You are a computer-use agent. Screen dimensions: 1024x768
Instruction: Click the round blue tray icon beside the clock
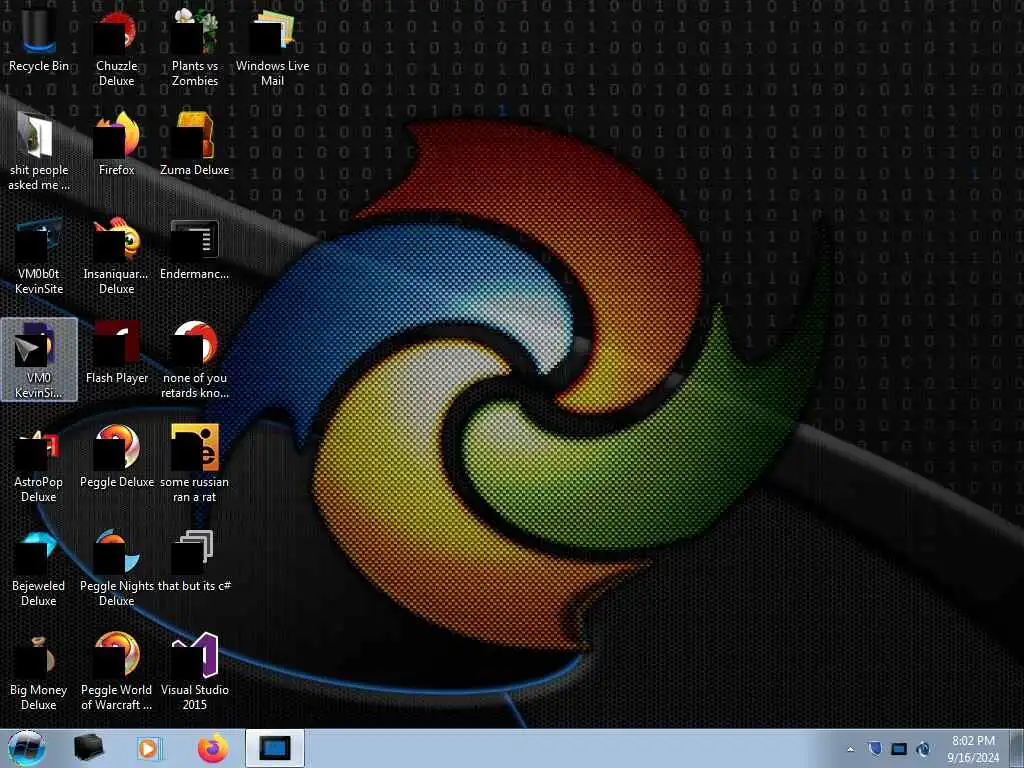923,749
